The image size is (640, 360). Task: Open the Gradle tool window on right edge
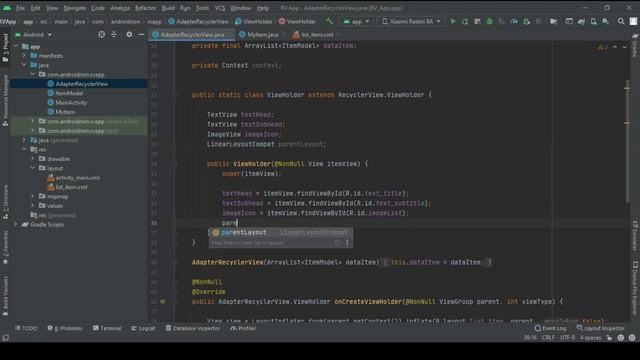[x=635, y=46]
